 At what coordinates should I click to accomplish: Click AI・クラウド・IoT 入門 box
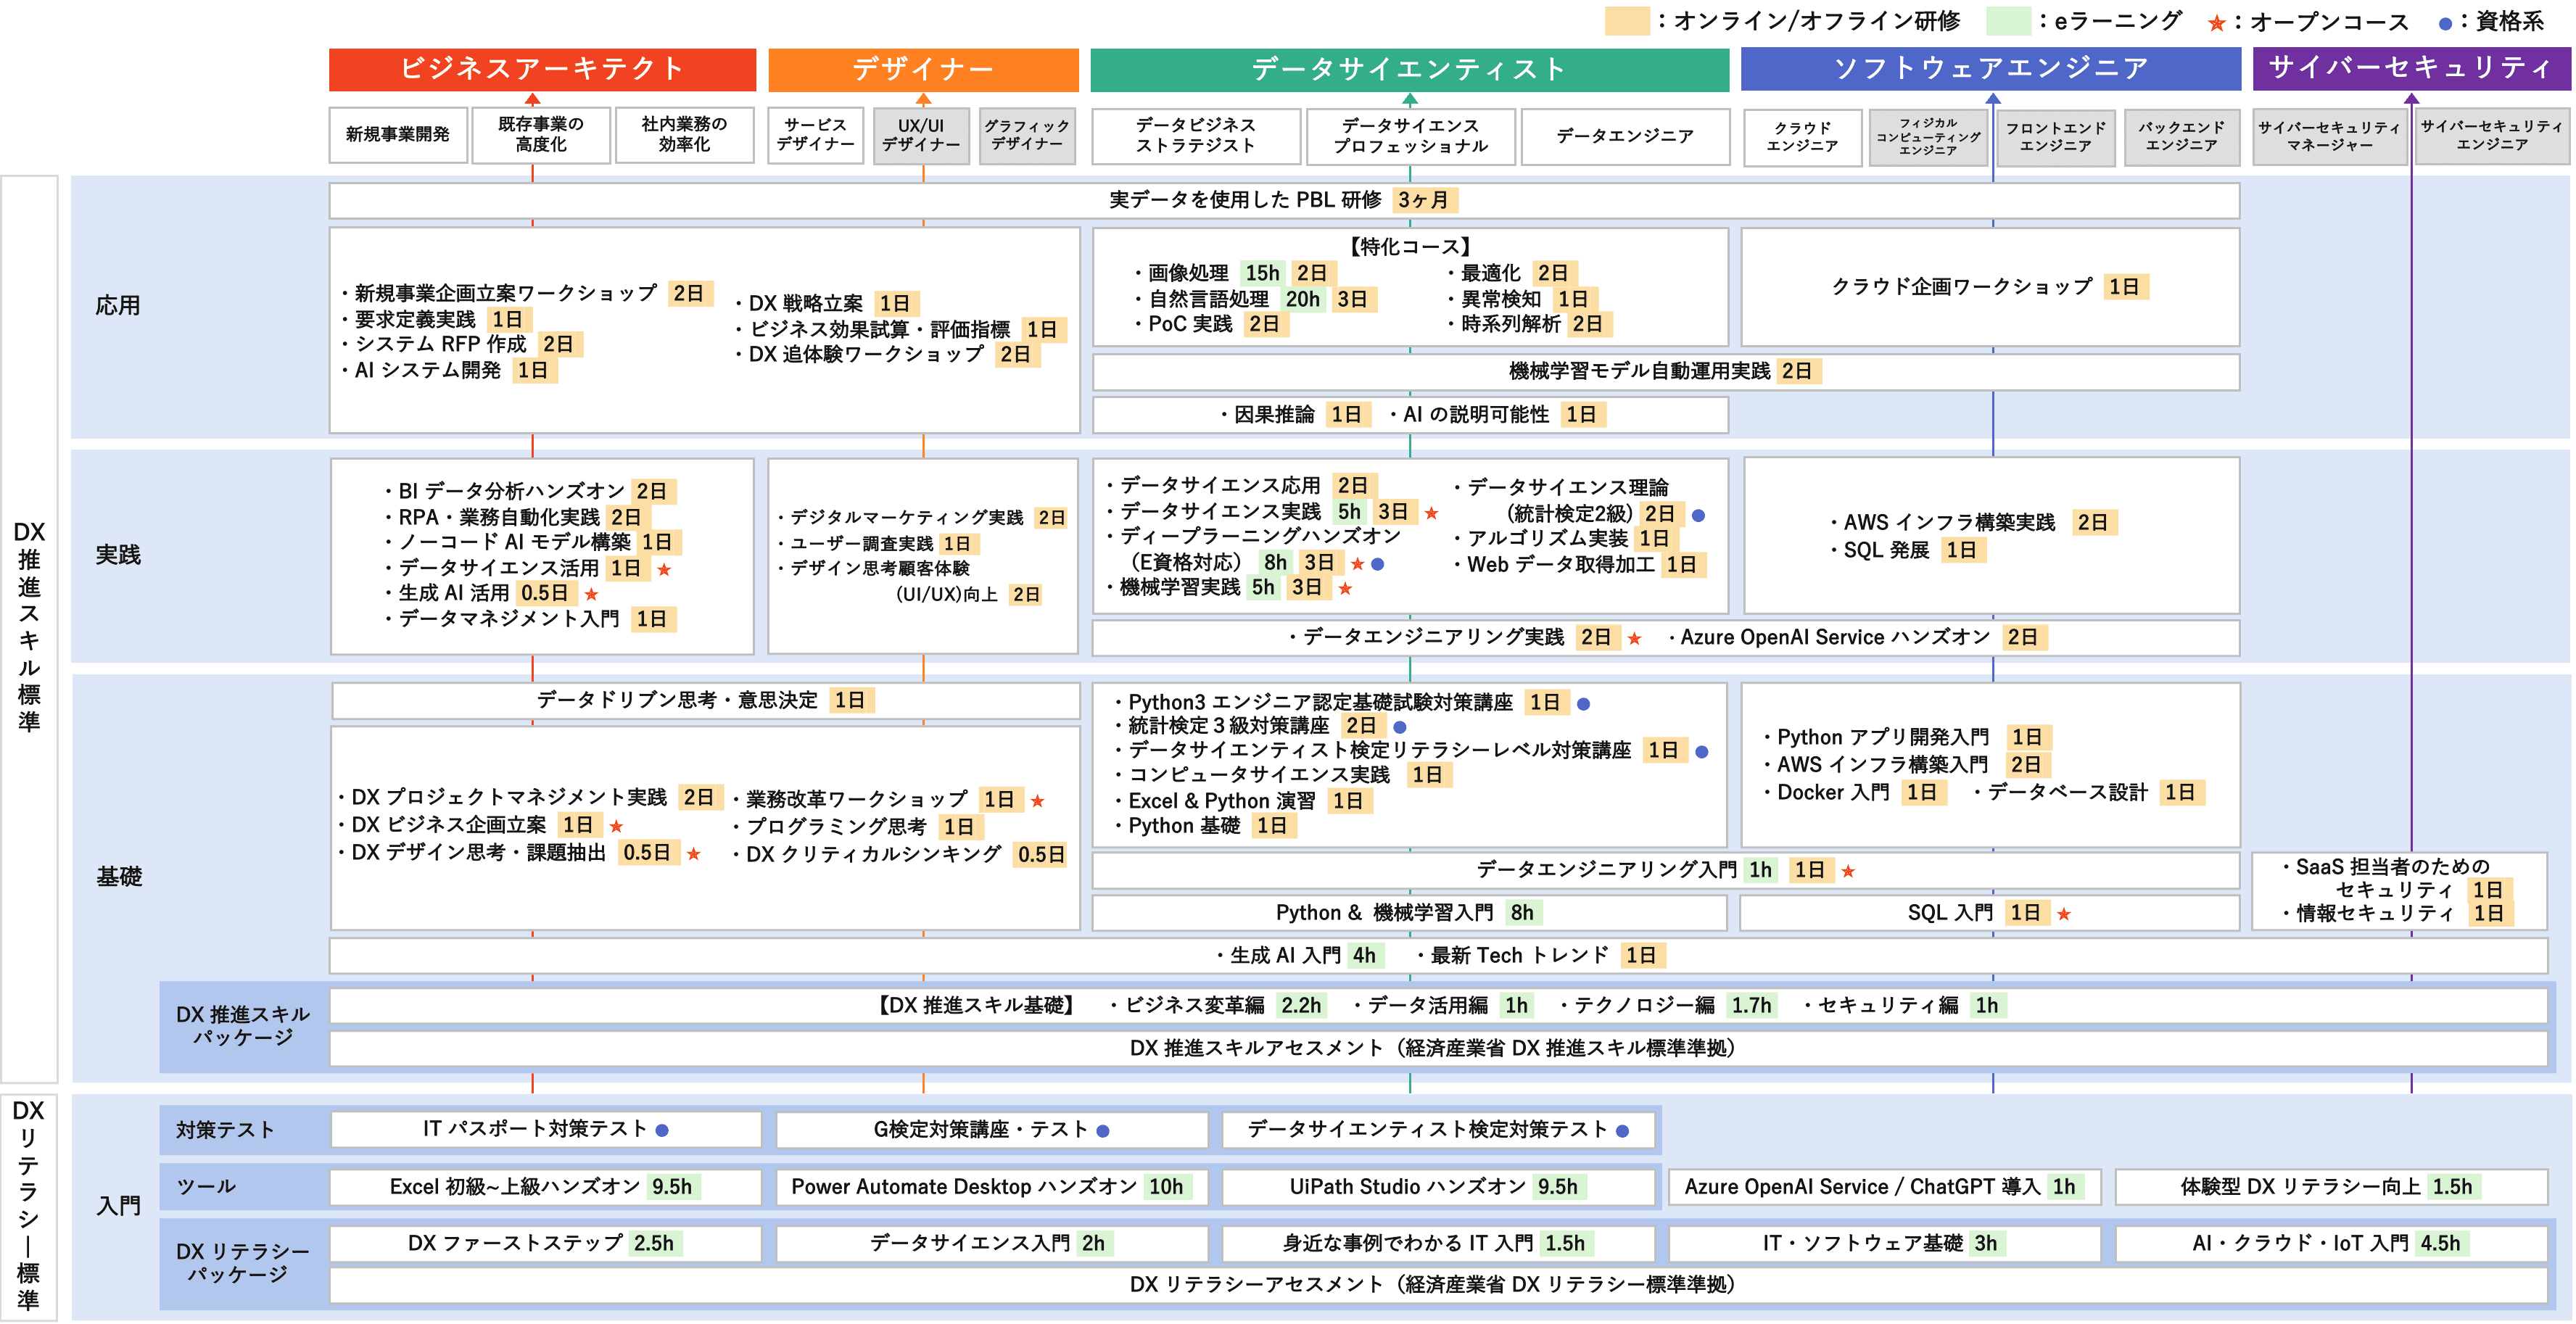(x=2331, y=1244)
